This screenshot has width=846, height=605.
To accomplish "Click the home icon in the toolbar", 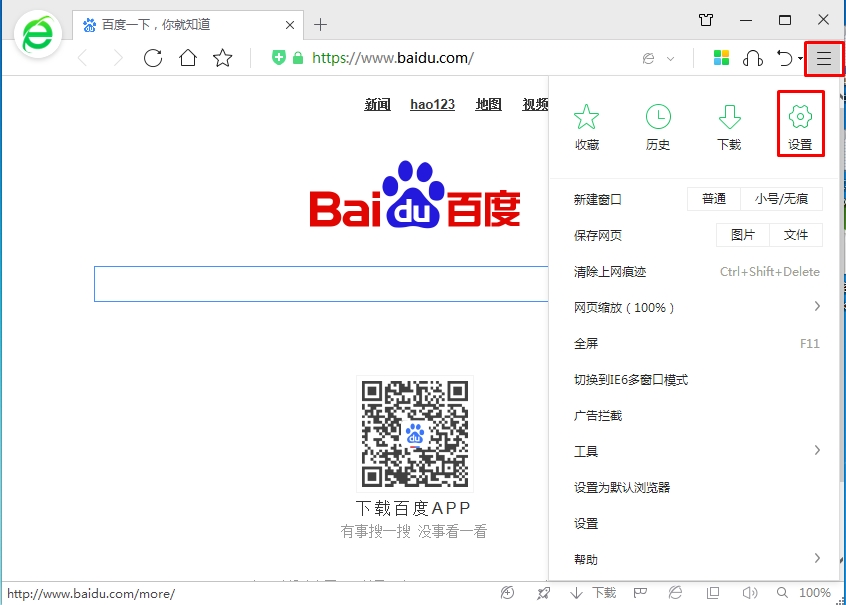I will coord(186,58).
